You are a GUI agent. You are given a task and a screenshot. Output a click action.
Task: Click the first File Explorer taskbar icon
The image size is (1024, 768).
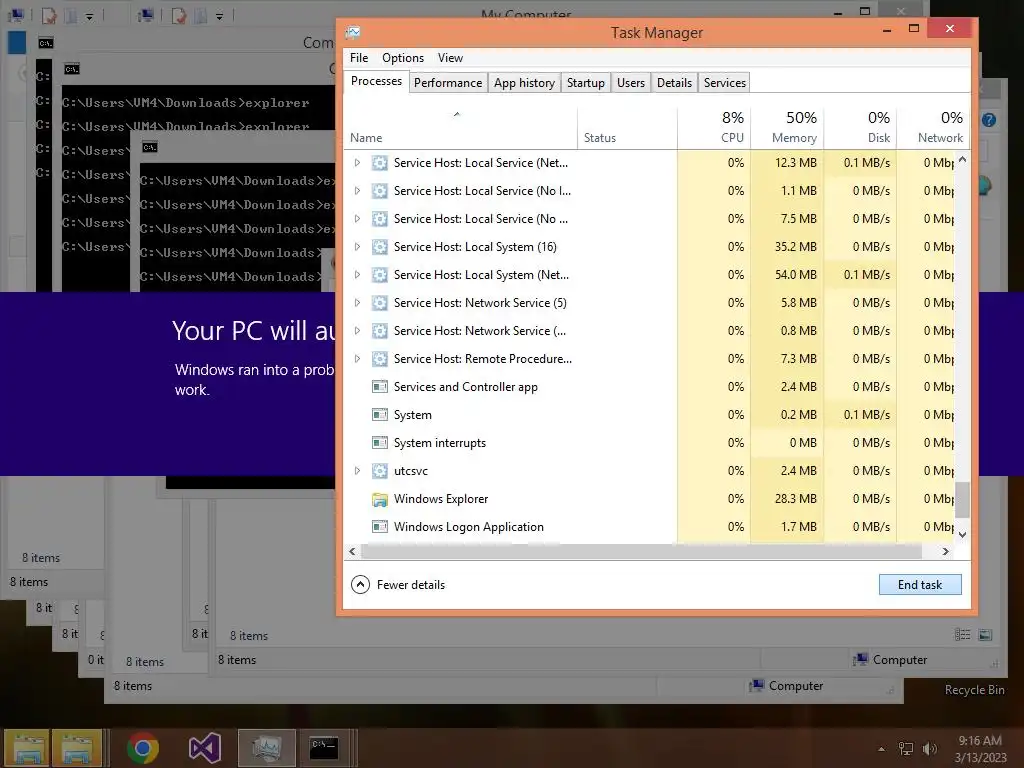click(27, 748)
